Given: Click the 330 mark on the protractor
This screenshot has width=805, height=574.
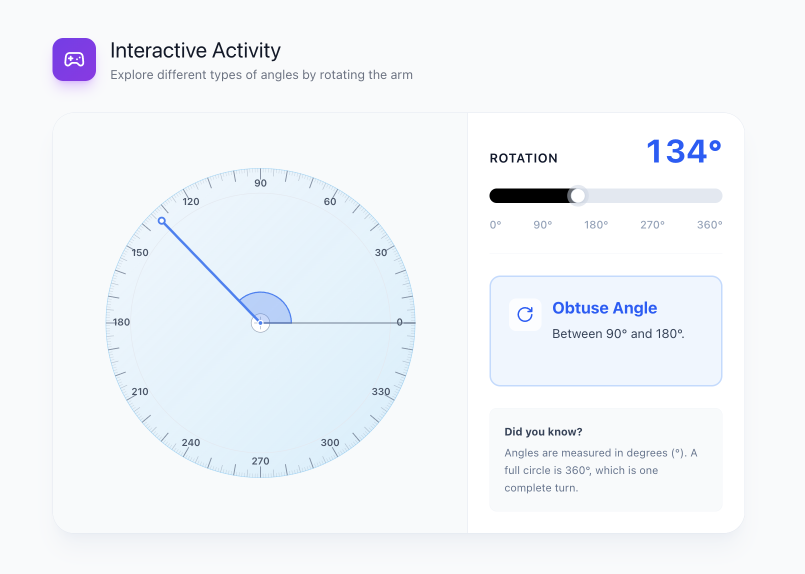Looking at the screenshot, I should pyautogui.click(x=380, y=392).
